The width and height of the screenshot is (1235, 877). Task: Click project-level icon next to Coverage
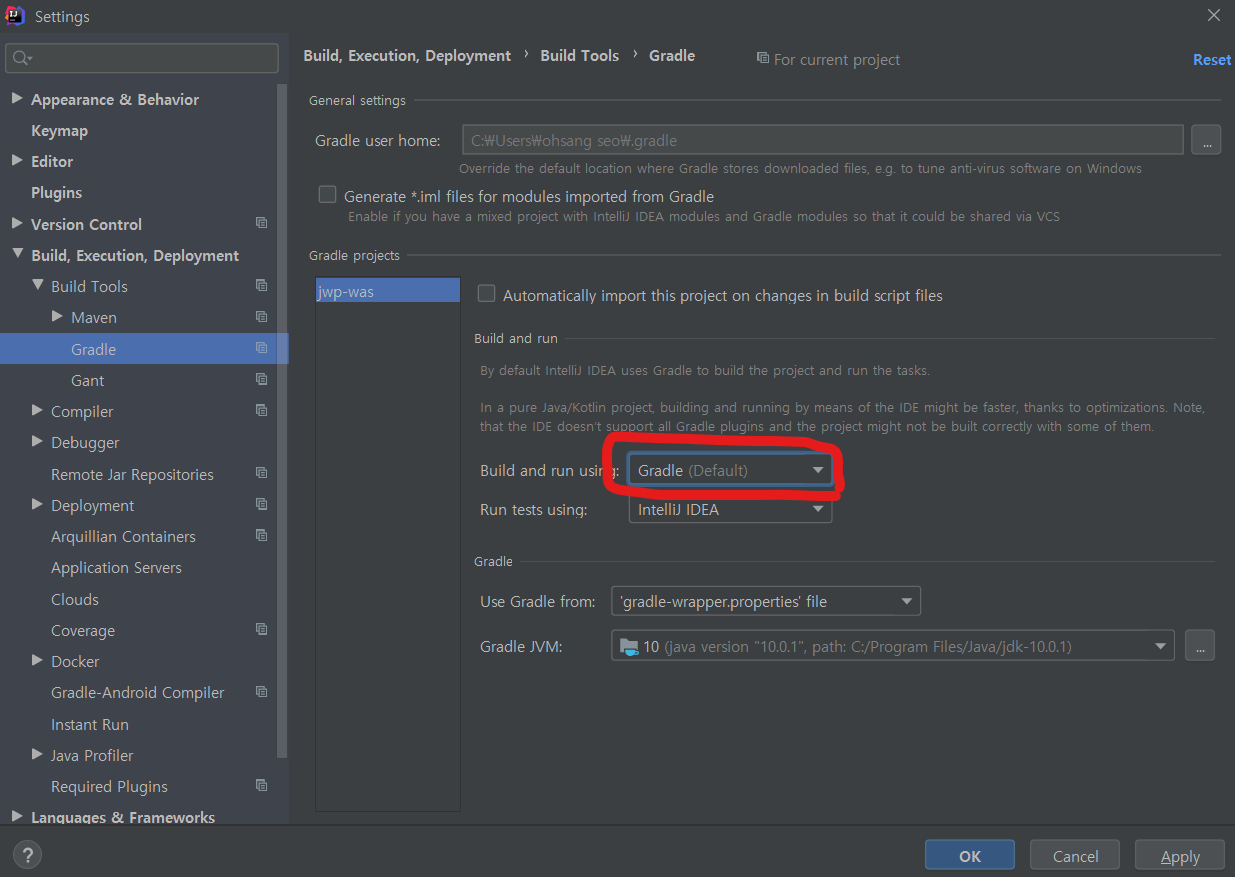pyautogui.click(x=261, y=629)
